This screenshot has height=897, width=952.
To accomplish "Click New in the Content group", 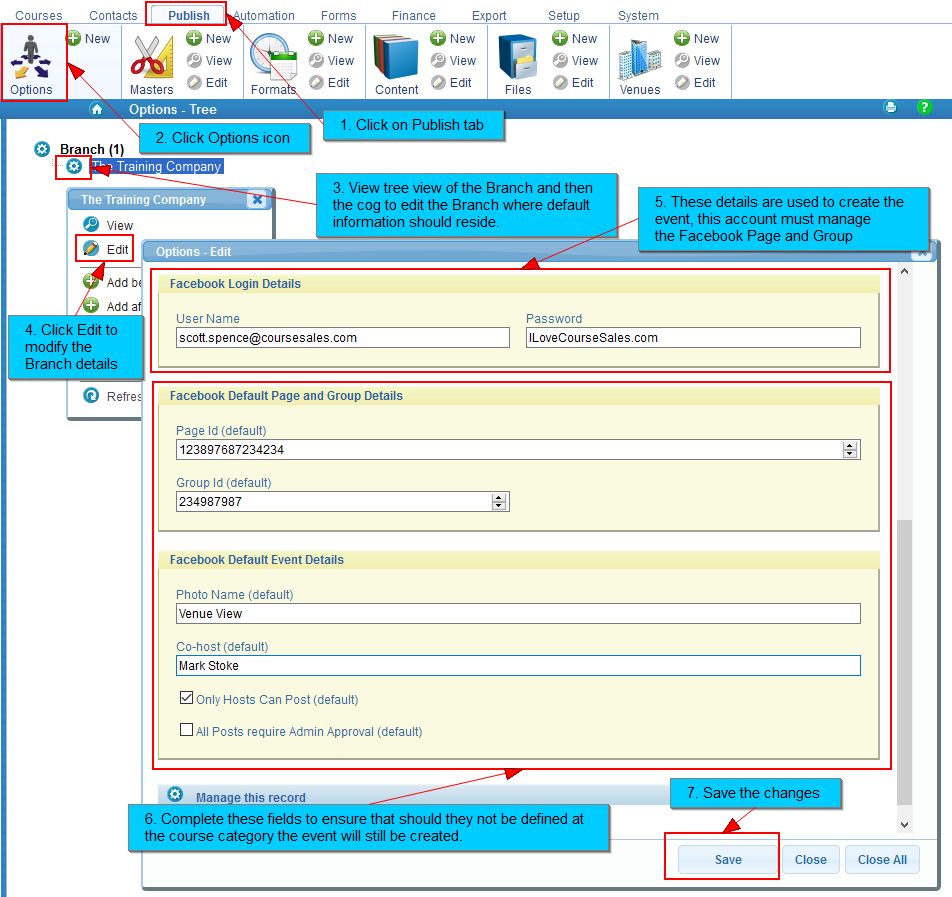I will tap(454, 38).
